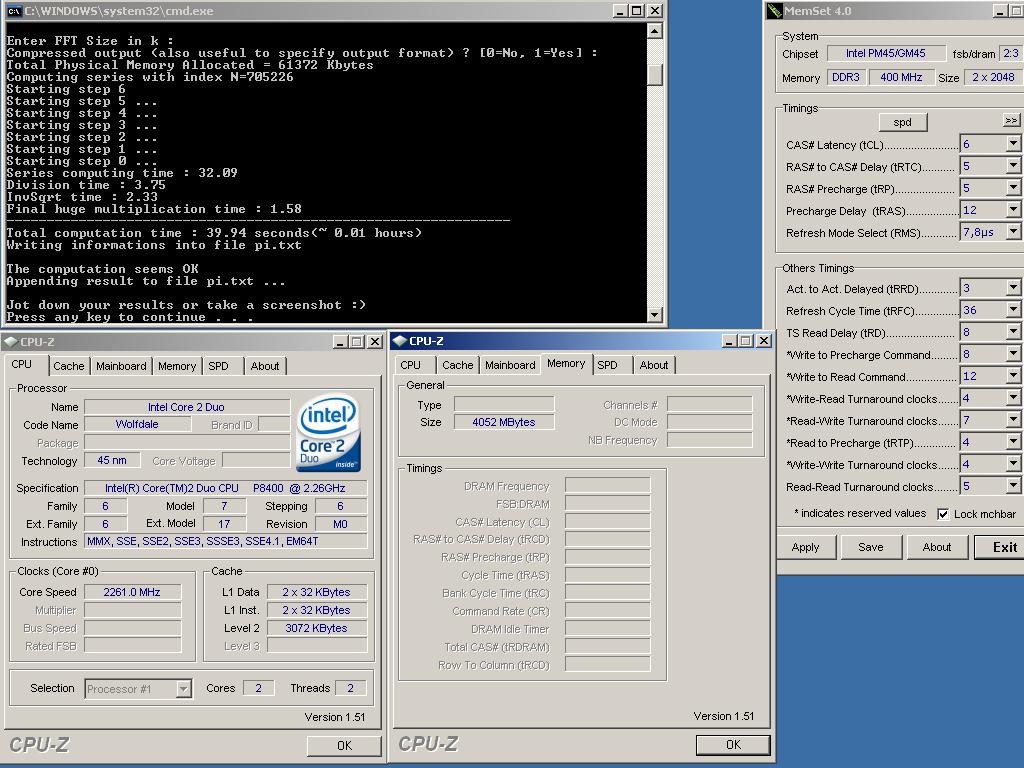Toggle the Lock mchbar checkbox
Screen dimensions: 1024x768
coord(943,514)
